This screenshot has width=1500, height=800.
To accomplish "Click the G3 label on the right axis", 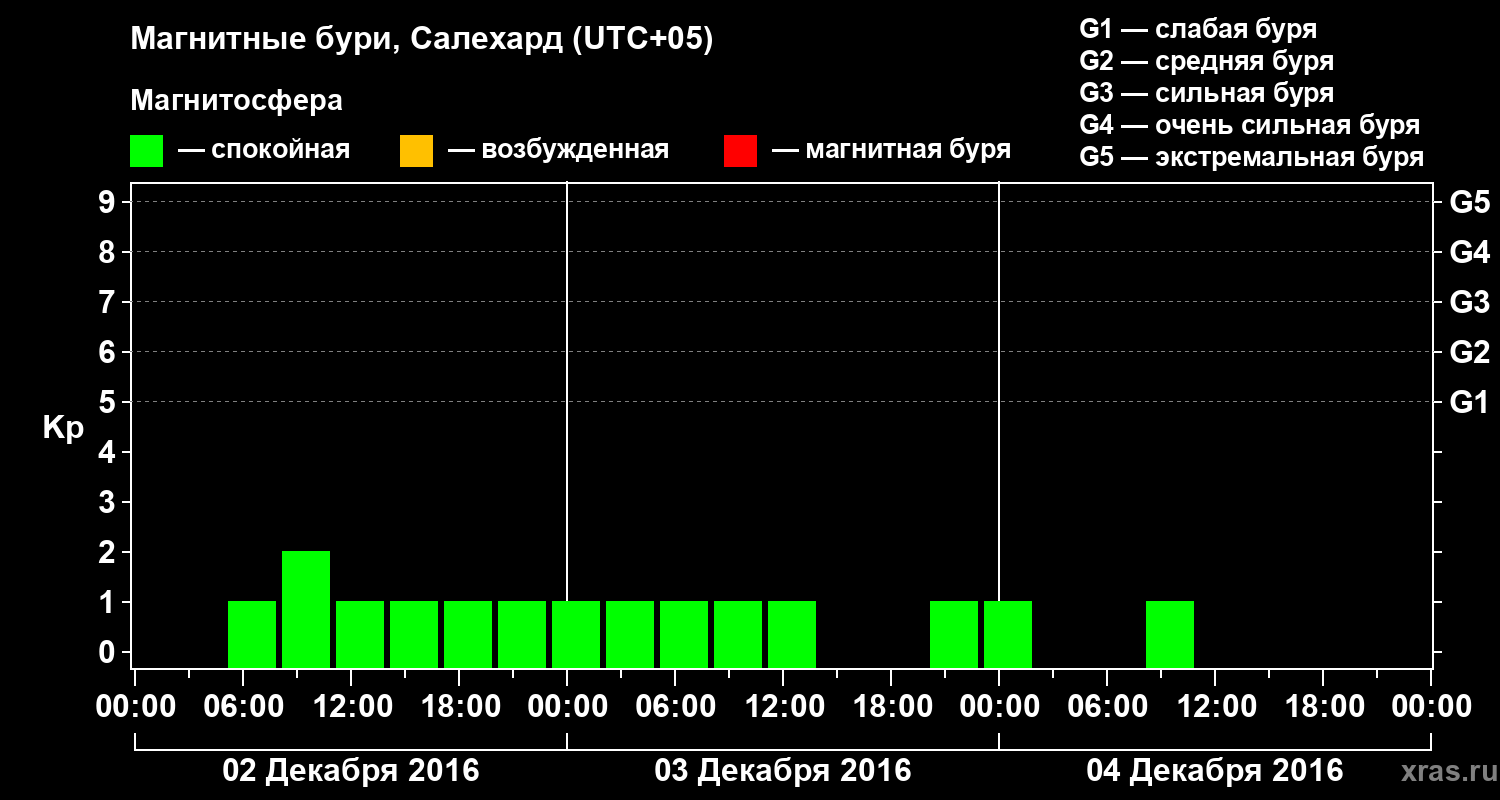I will (x=1469, y=302).
